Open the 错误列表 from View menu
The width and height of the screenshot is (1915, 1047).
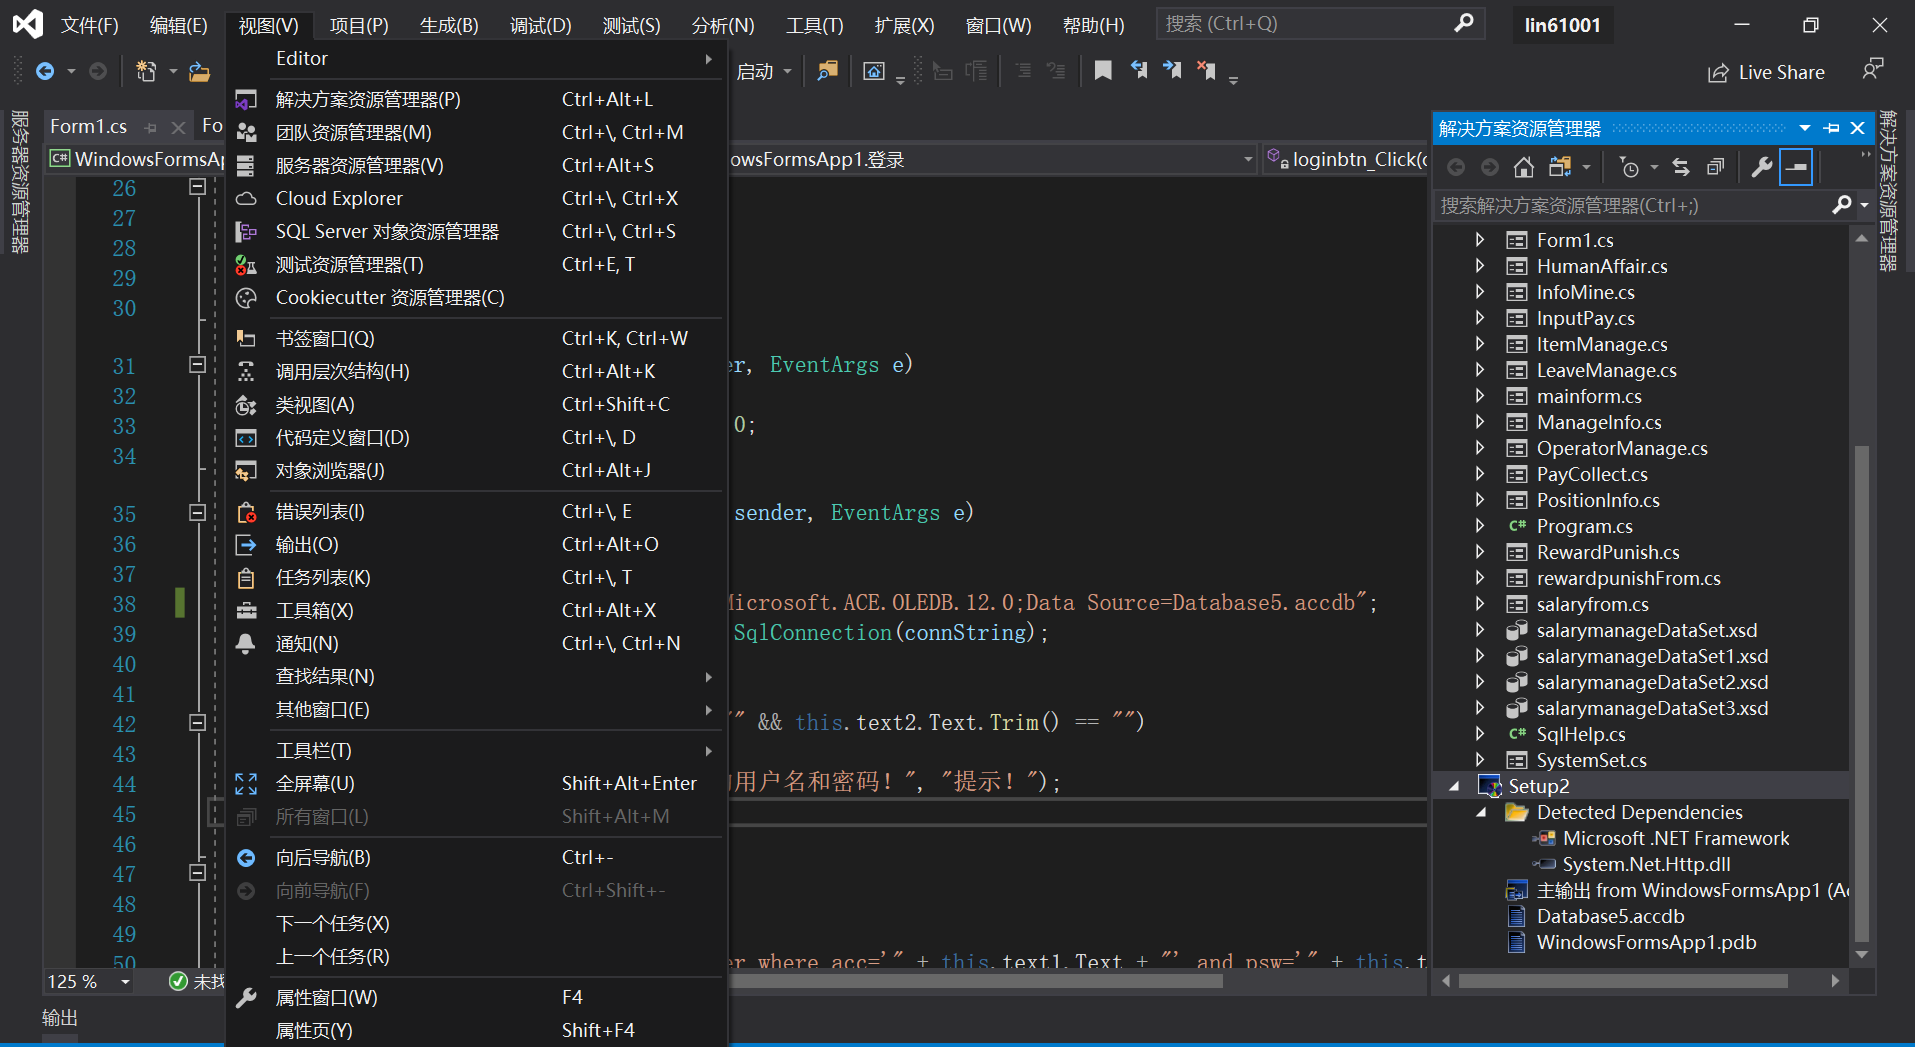click(x=318, y=511)
